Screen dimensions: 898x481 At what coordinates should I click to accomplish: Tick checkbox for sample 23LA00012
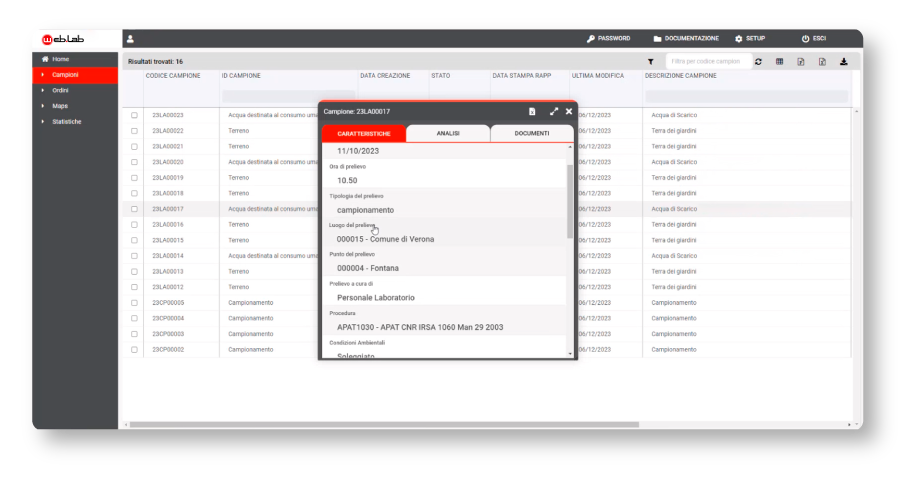click(x=134, y=287)
